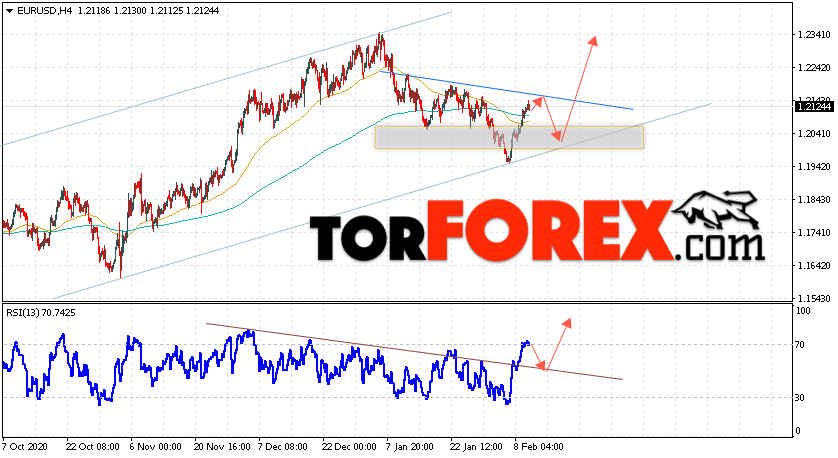Image resolution: width=838 pixels, height=458 pixels.
Task: Select the RSI 30 level label
Action: click(x=800, y=398)
